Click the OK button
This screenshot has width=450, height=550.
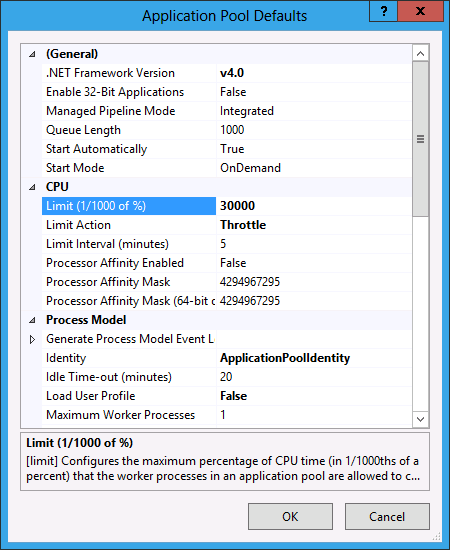pos(290,516)
